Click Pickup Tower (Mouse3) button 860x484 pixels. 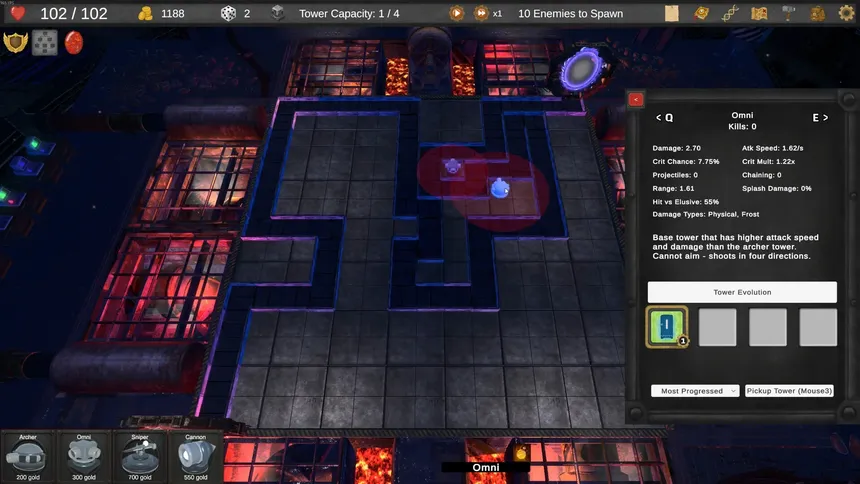789,391
